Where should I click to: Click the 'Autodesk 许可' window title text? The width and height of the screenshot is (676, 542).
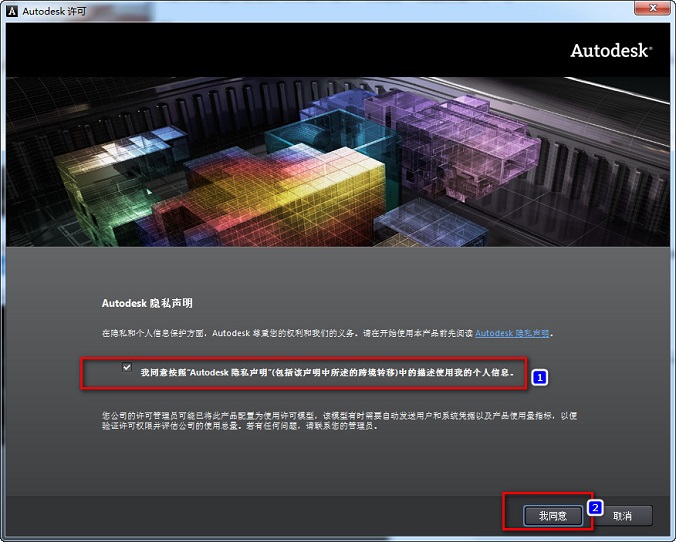coord(54,11)
